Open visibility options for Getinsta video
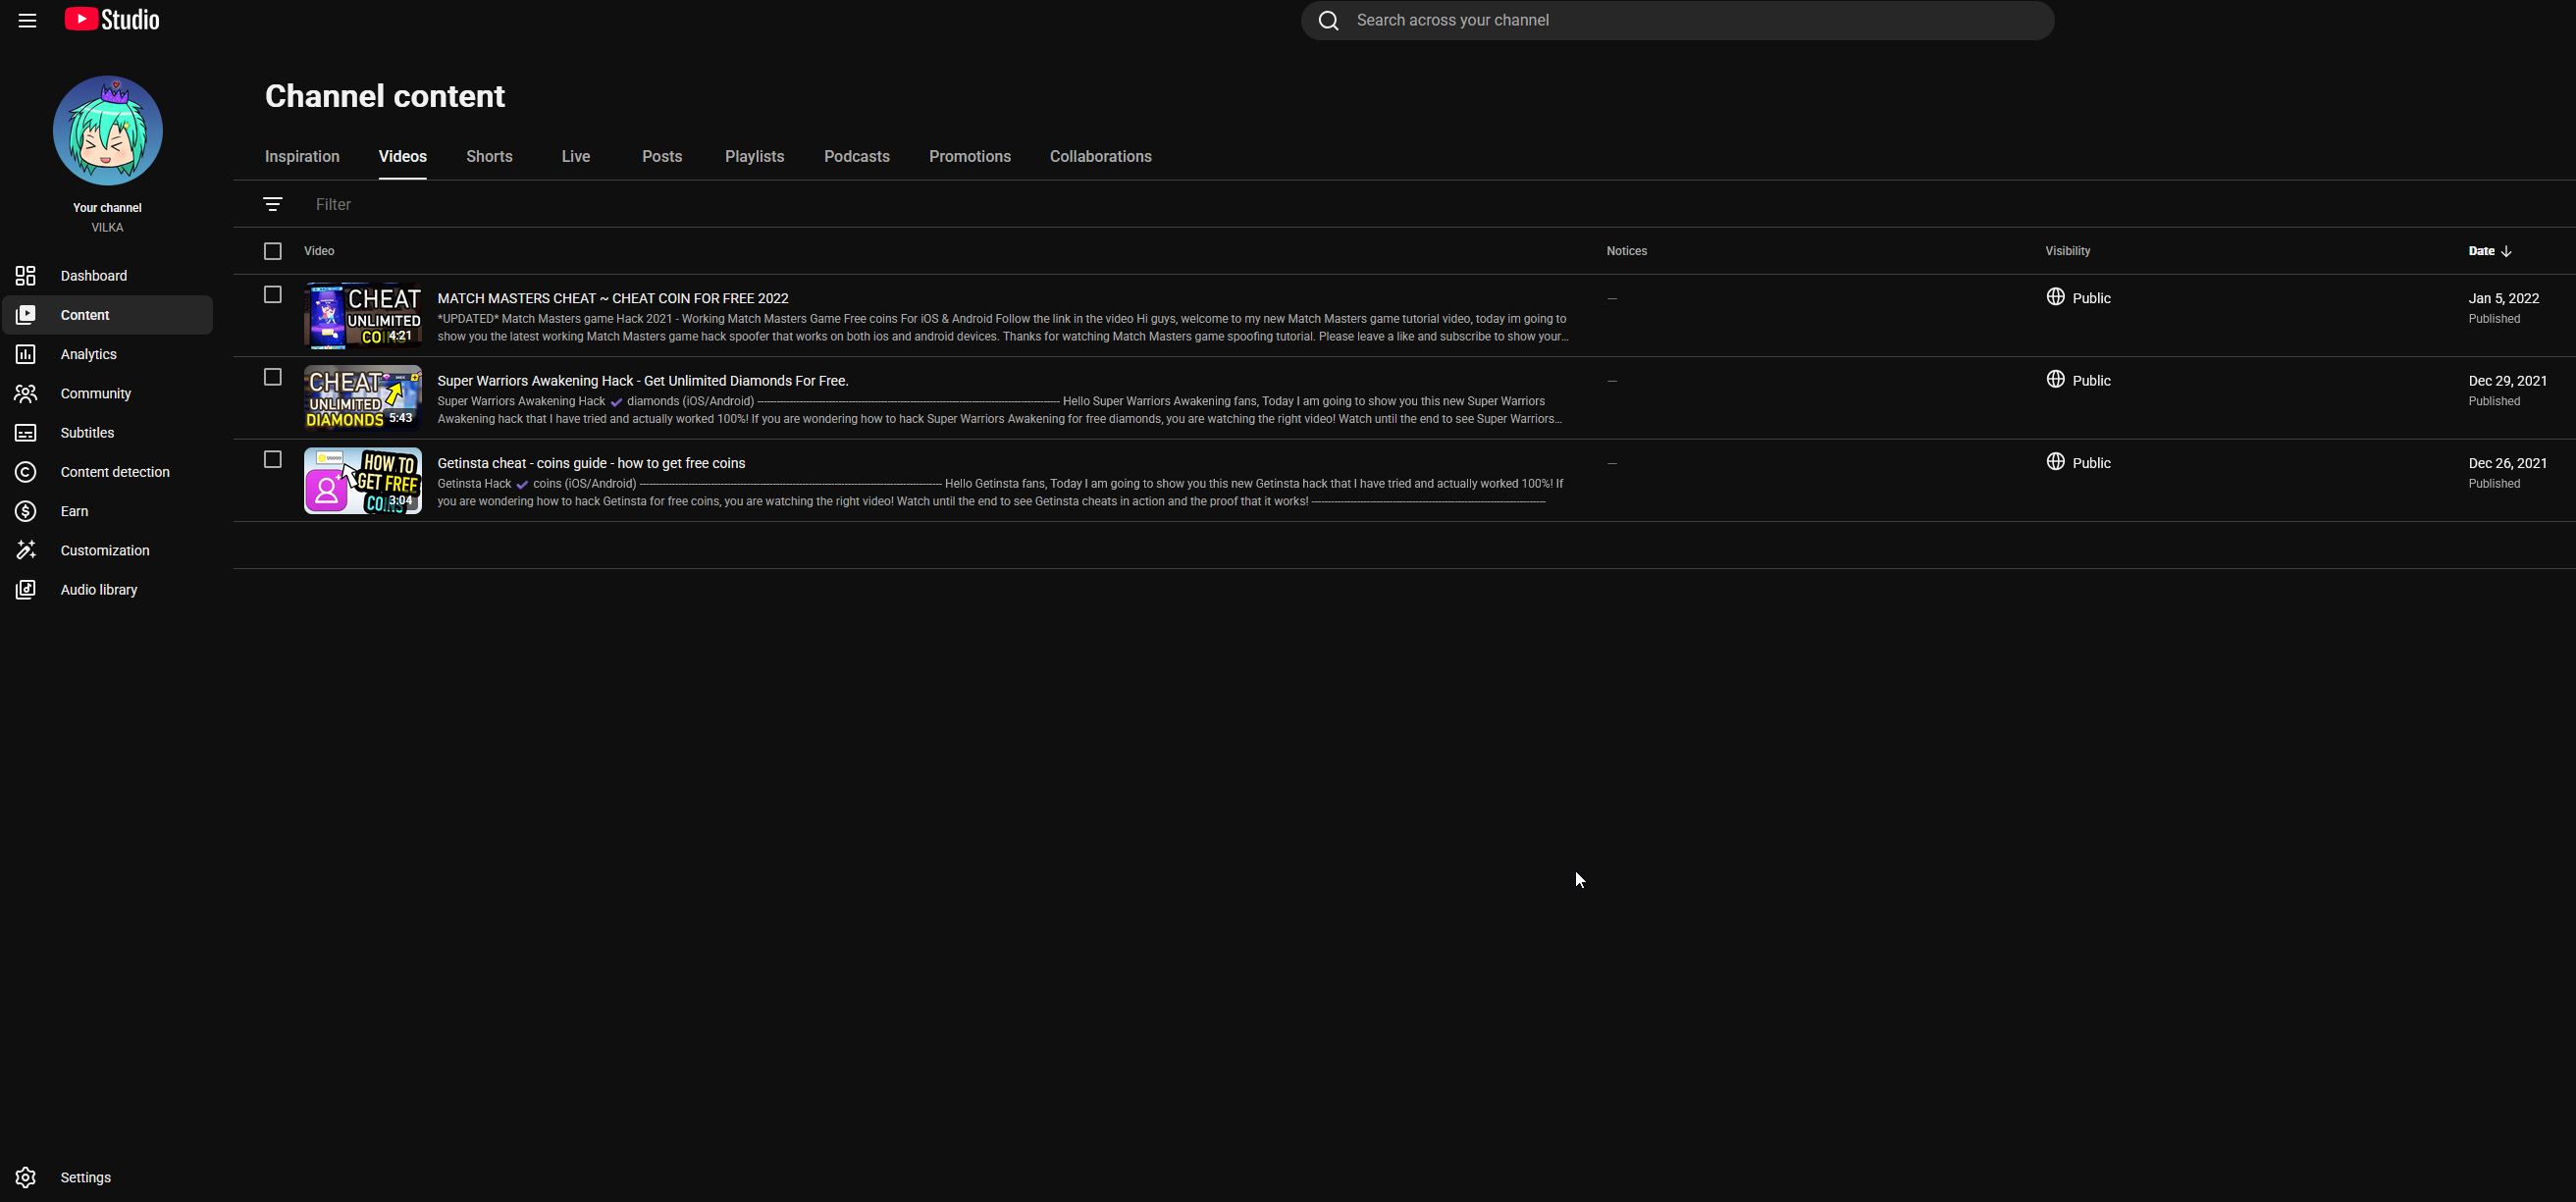The width and height of the screenshot is (2576, 1202). click(2078, 462)
